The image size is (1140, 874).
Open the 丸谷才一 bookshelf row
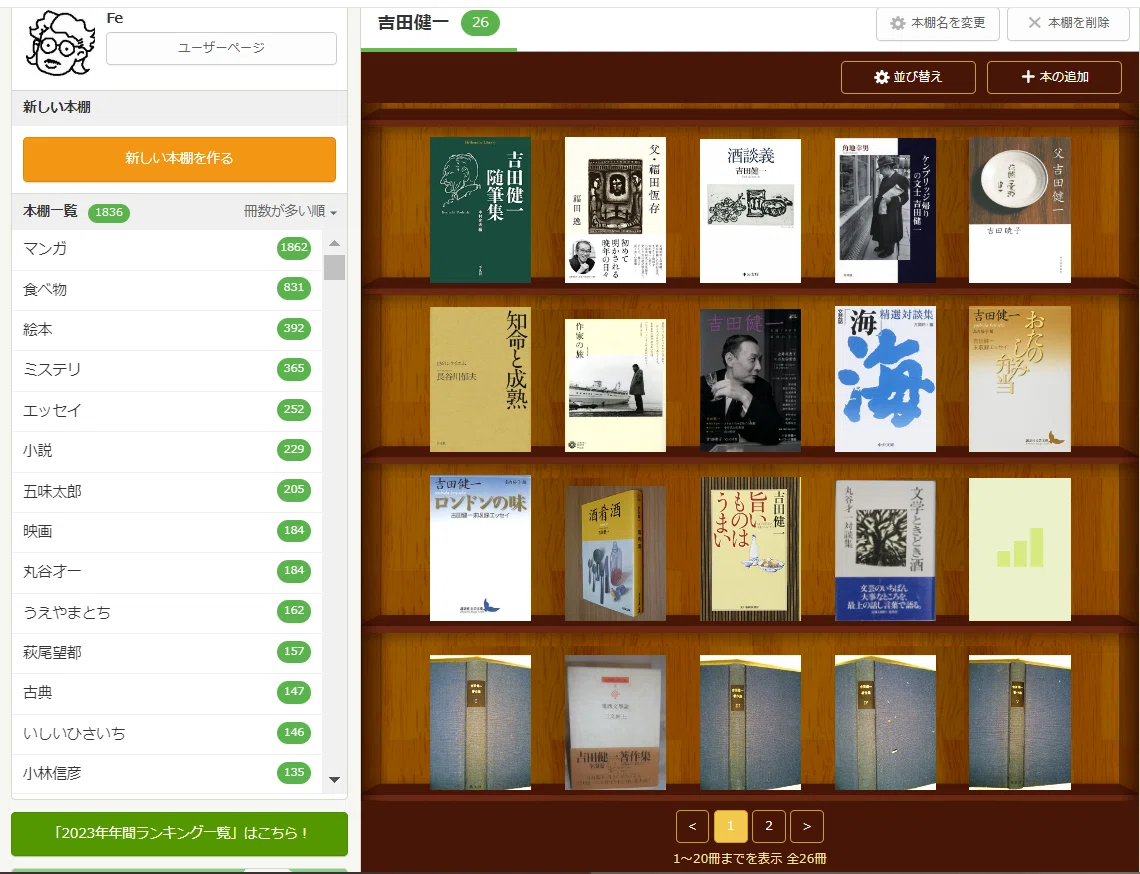(x=167, y=572)
